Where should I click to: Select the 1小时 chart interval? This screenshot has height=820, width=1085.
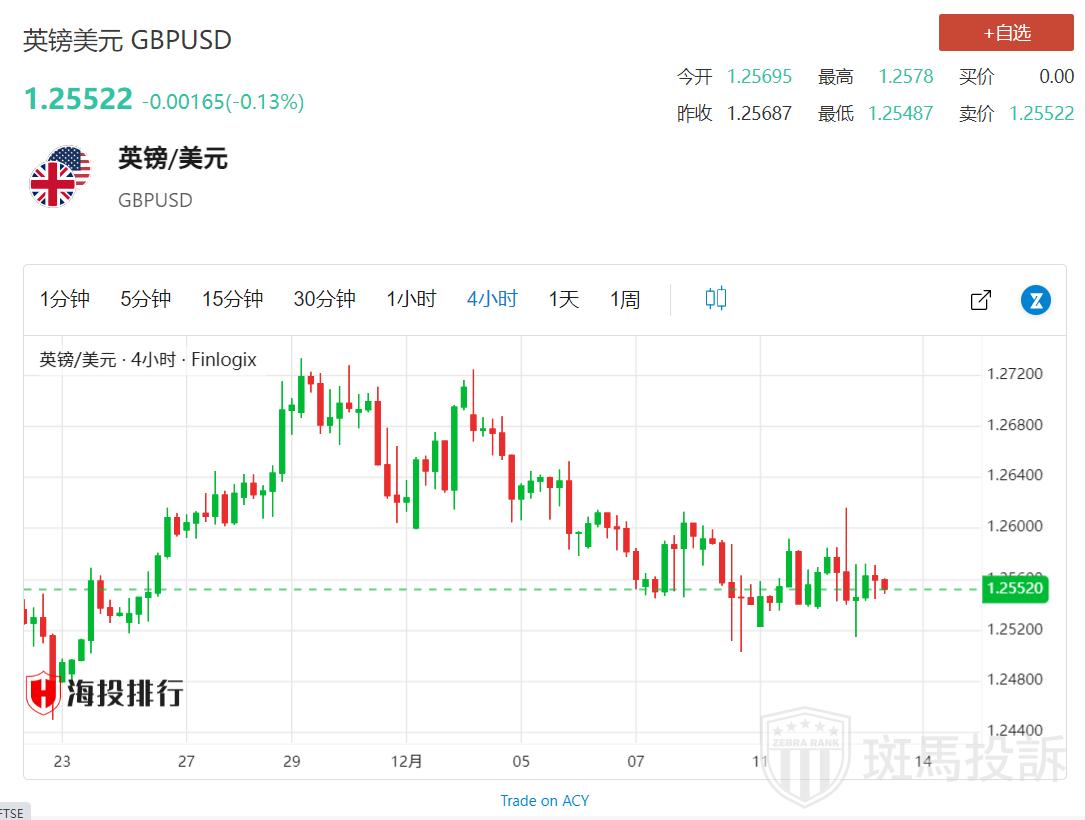click(x=411, y=299)
